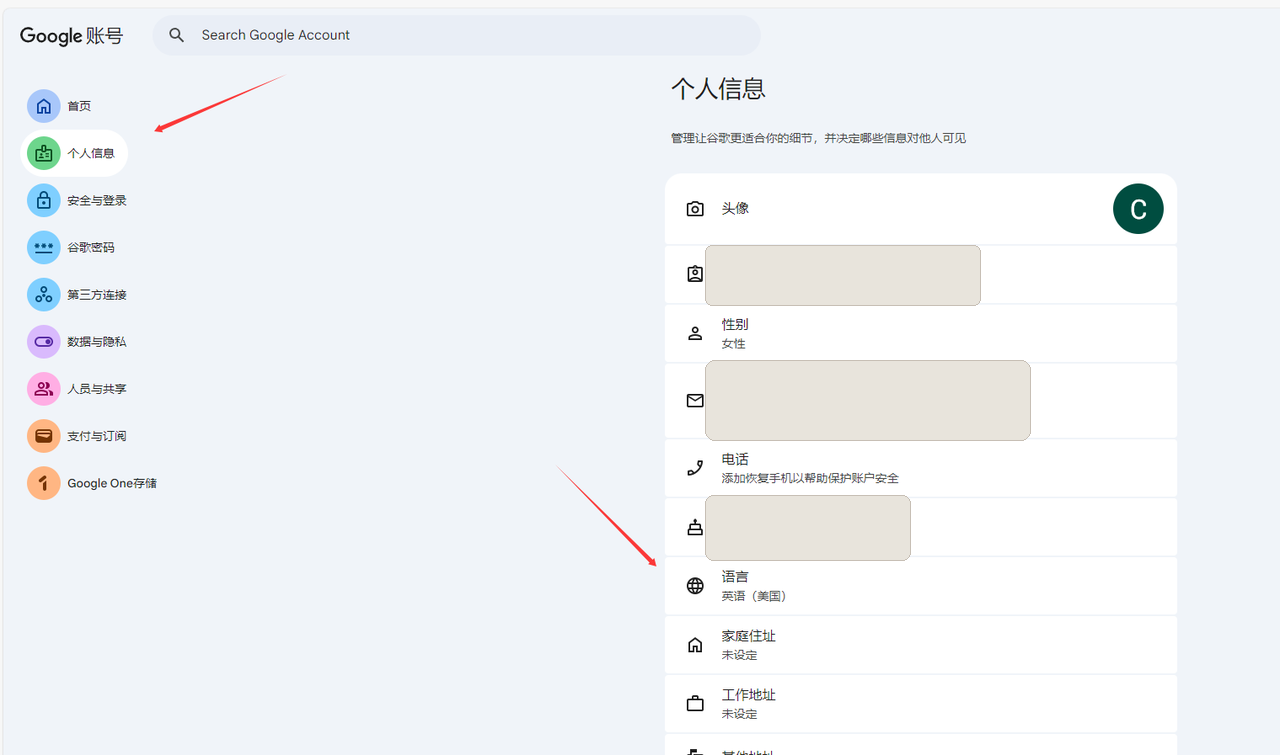The width and height of the screenshot is (1280, 755).
Task: Open the 家庭住址 row
Action: coord(921,645)
